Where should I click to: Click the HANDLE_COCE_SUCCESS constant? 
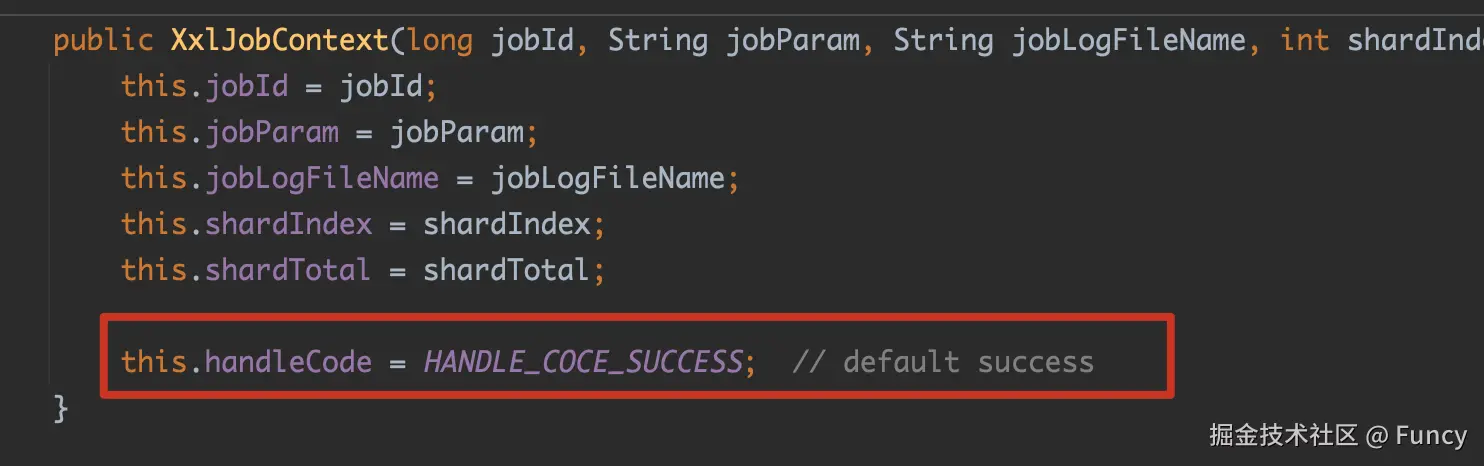[583, 361]
